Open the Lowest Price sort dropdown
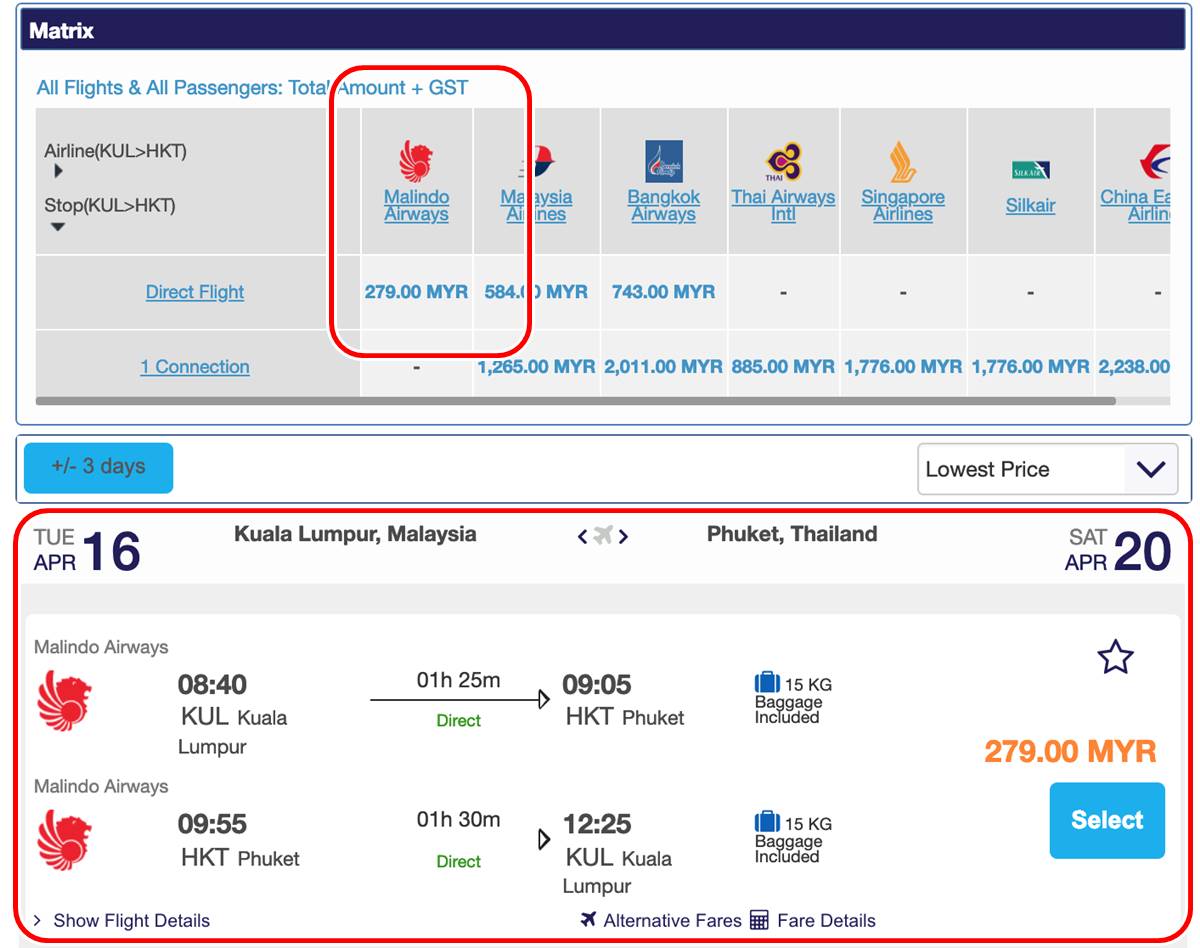The height and width of the screenshot is (948, 1200). point(1047,469)
